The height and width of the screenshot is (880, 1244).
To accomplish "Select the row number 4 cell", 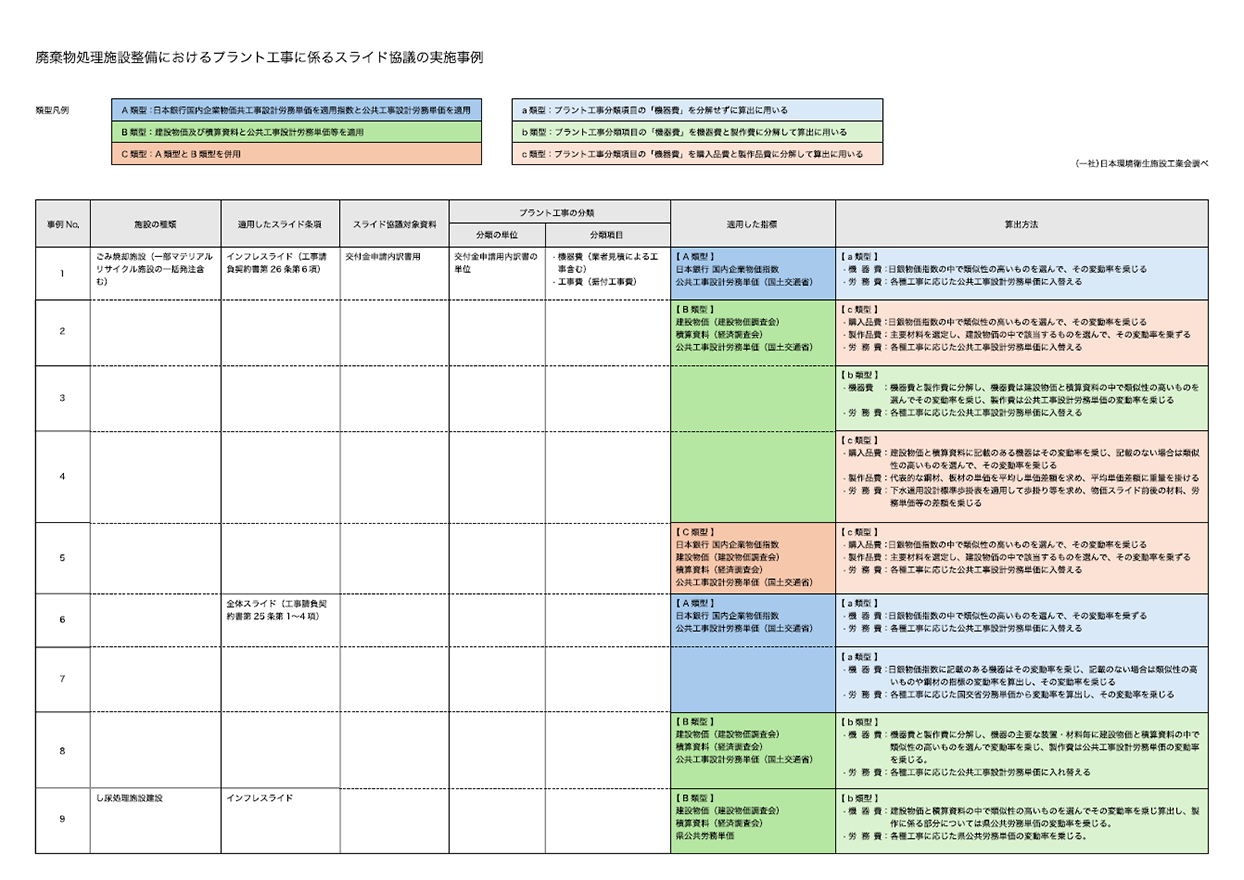I will (62, 476).
